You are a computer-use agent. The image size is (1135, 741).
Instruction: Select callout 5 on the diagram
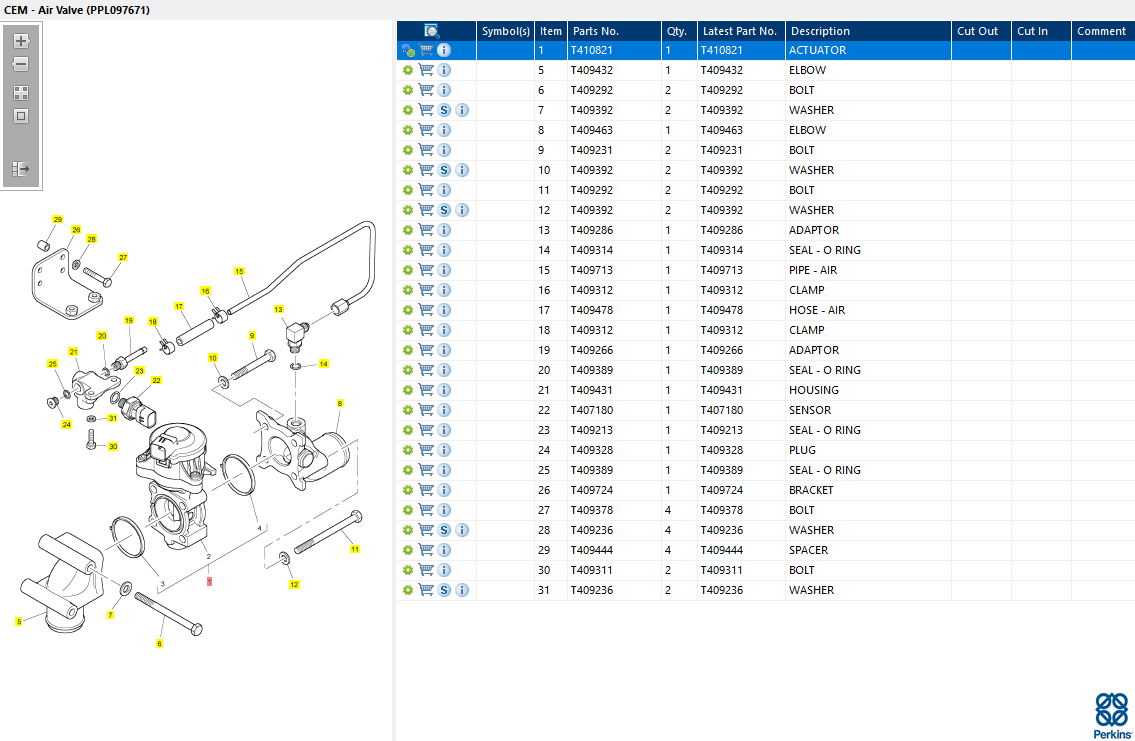click(19, 622)
